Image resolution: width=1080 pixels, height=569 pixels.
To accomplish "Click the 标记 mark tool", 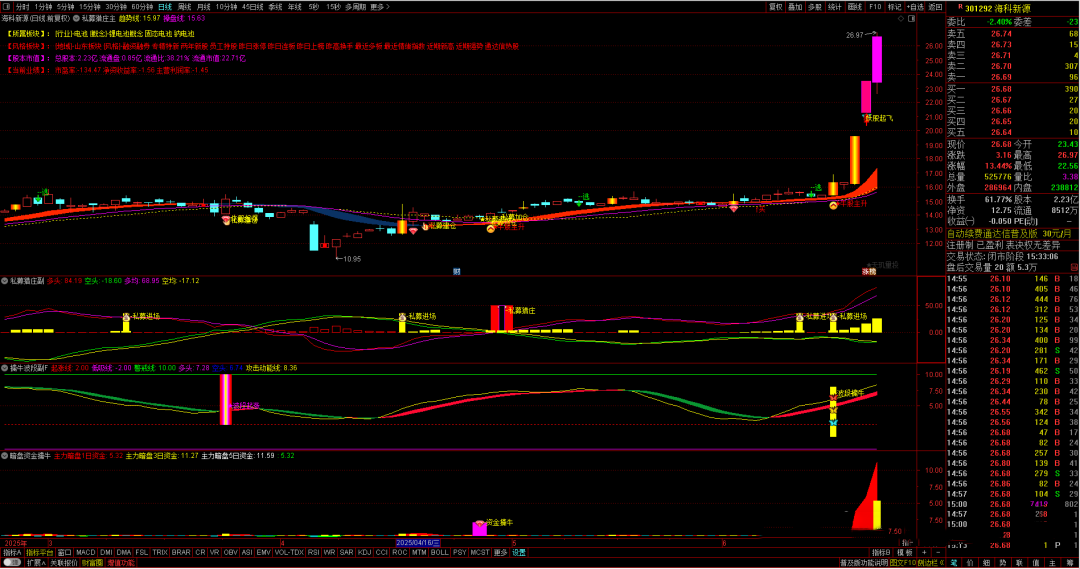I will tap(893, 6).
